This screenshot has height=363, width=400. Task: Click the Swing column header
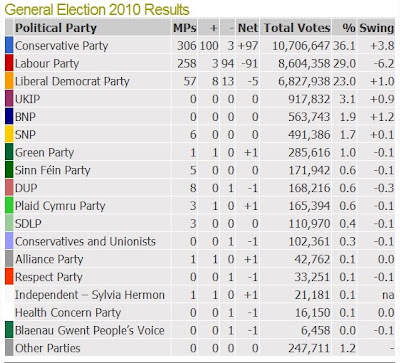coord(376,28)
